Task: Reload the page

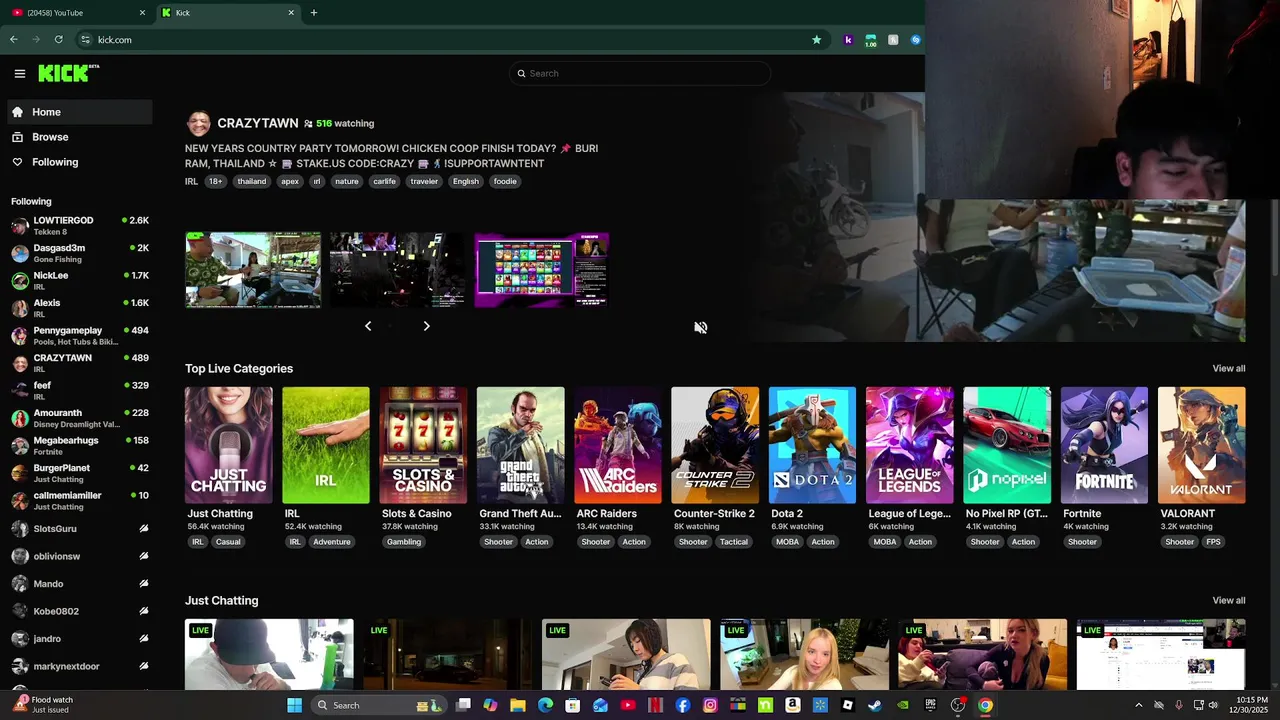Action: [58, 40]
